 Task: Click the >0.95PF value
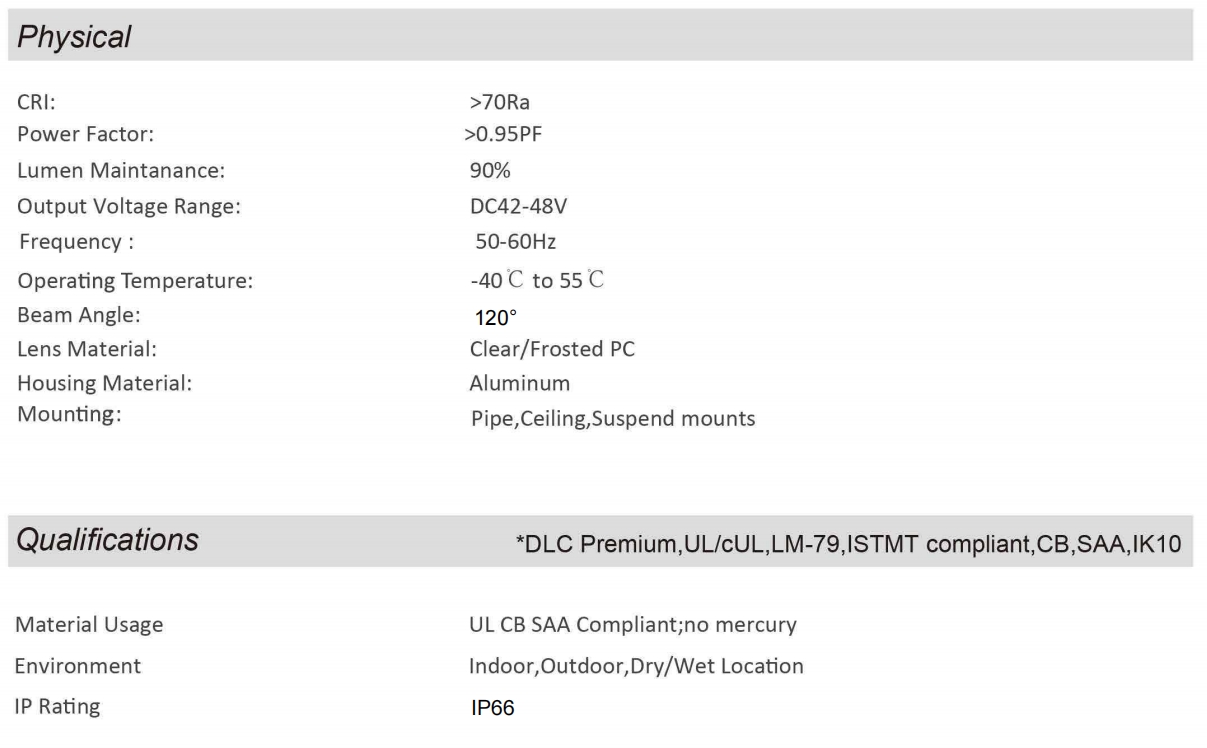502,134
